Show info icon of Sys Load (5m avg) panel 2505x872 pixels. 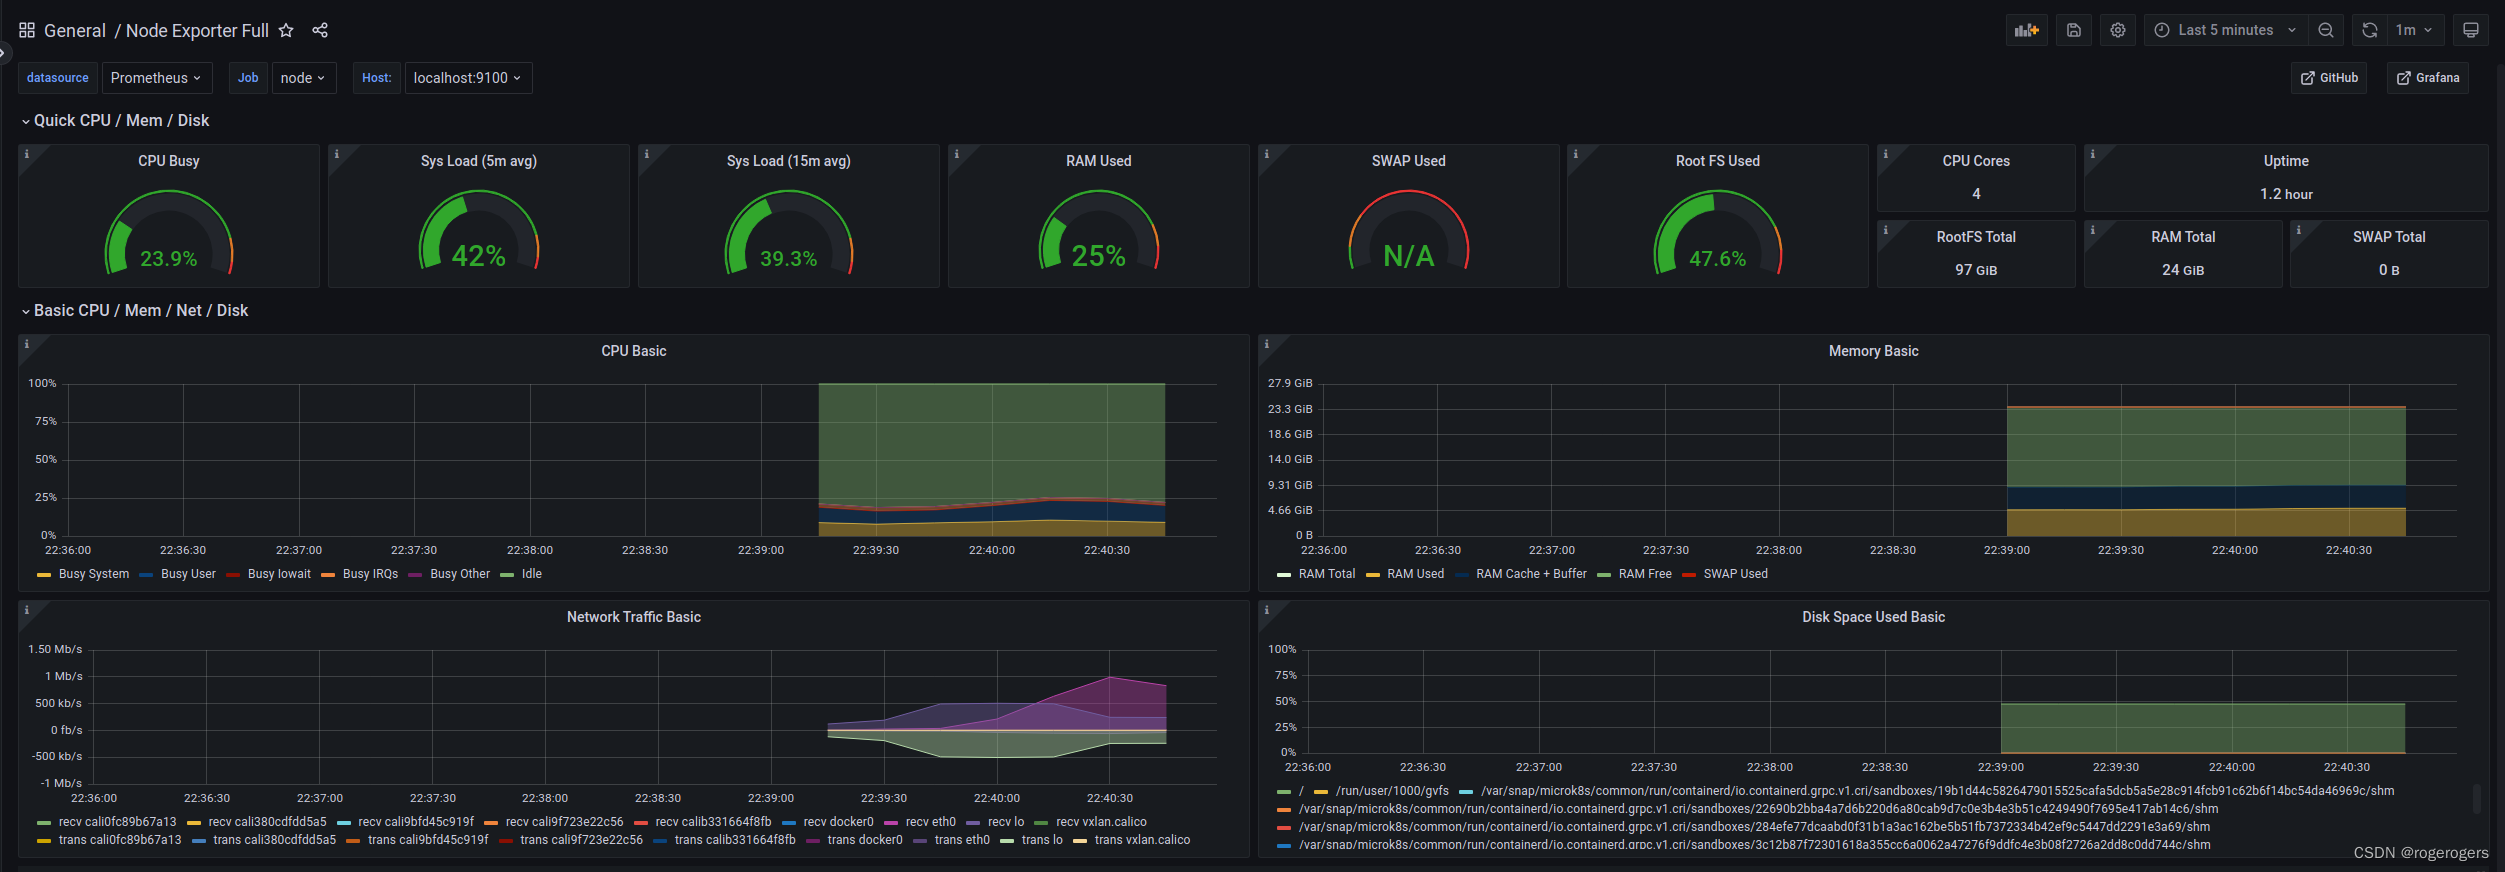pyautogui.click(x=337, y=154)
